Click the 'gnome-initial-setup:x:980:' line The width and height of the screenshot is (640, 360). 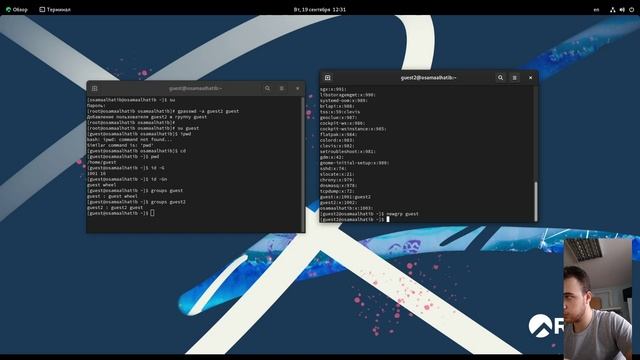pos(354,163)
